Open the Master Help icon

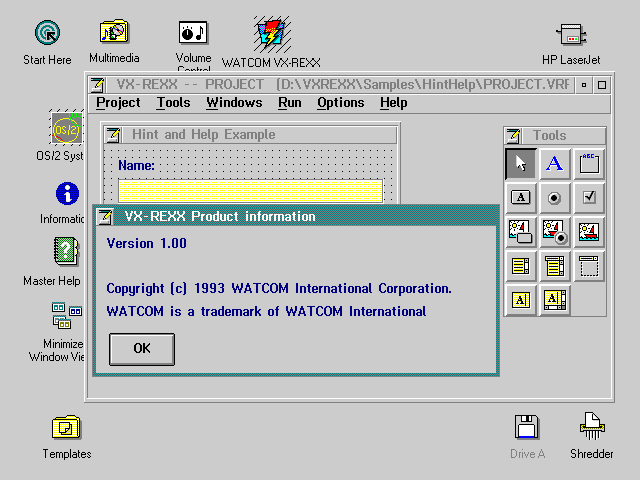[66, 251]
